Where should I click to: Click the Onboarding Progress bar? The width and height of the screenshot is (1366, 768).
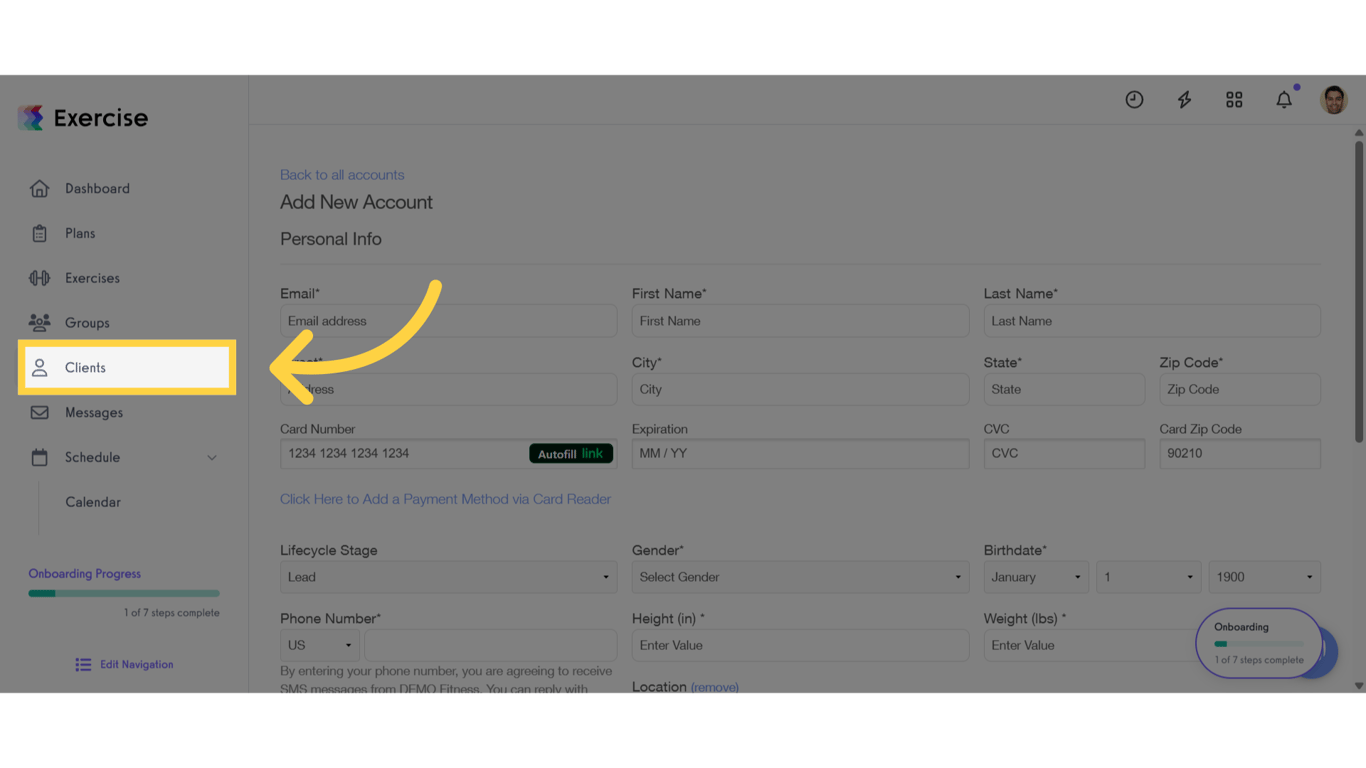click(123, 592)
